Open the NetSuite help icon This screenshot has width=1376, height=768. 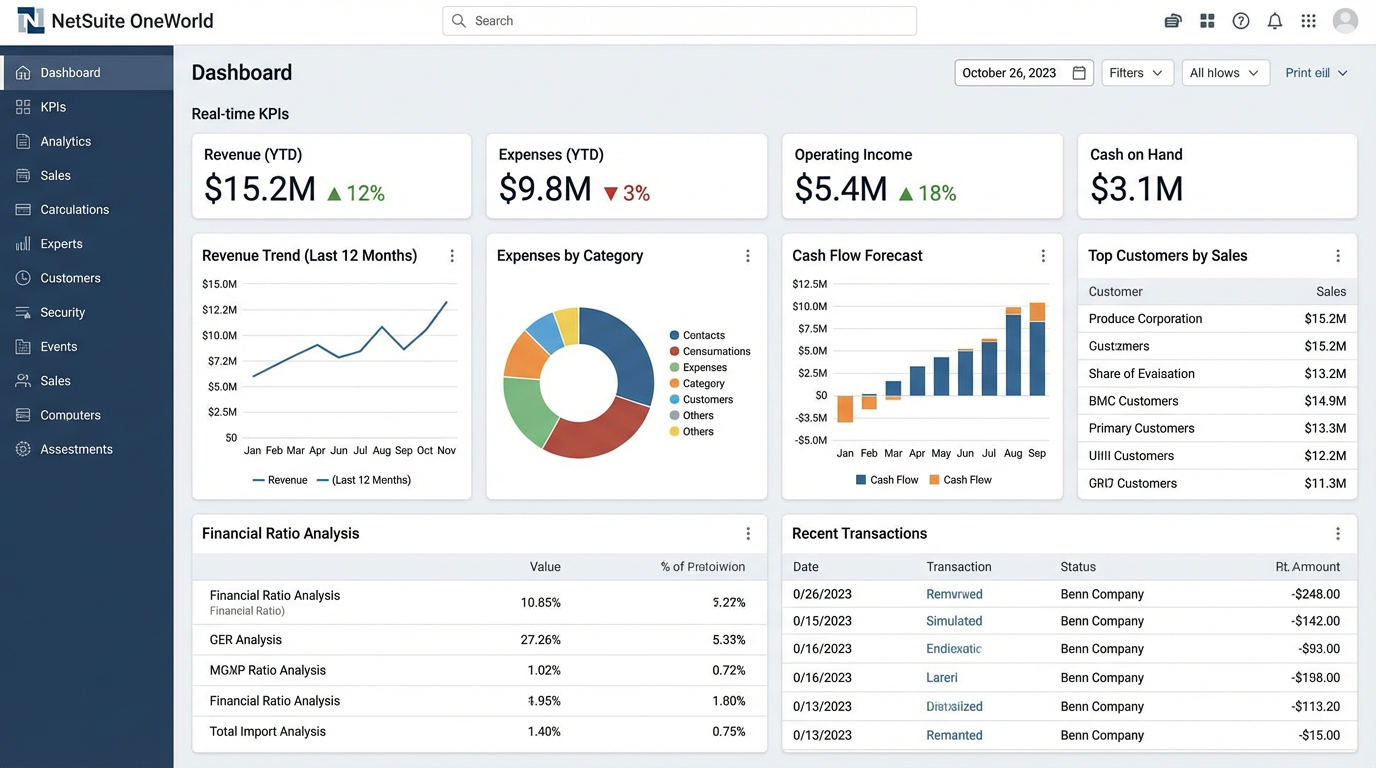(x=1241, y=20)
